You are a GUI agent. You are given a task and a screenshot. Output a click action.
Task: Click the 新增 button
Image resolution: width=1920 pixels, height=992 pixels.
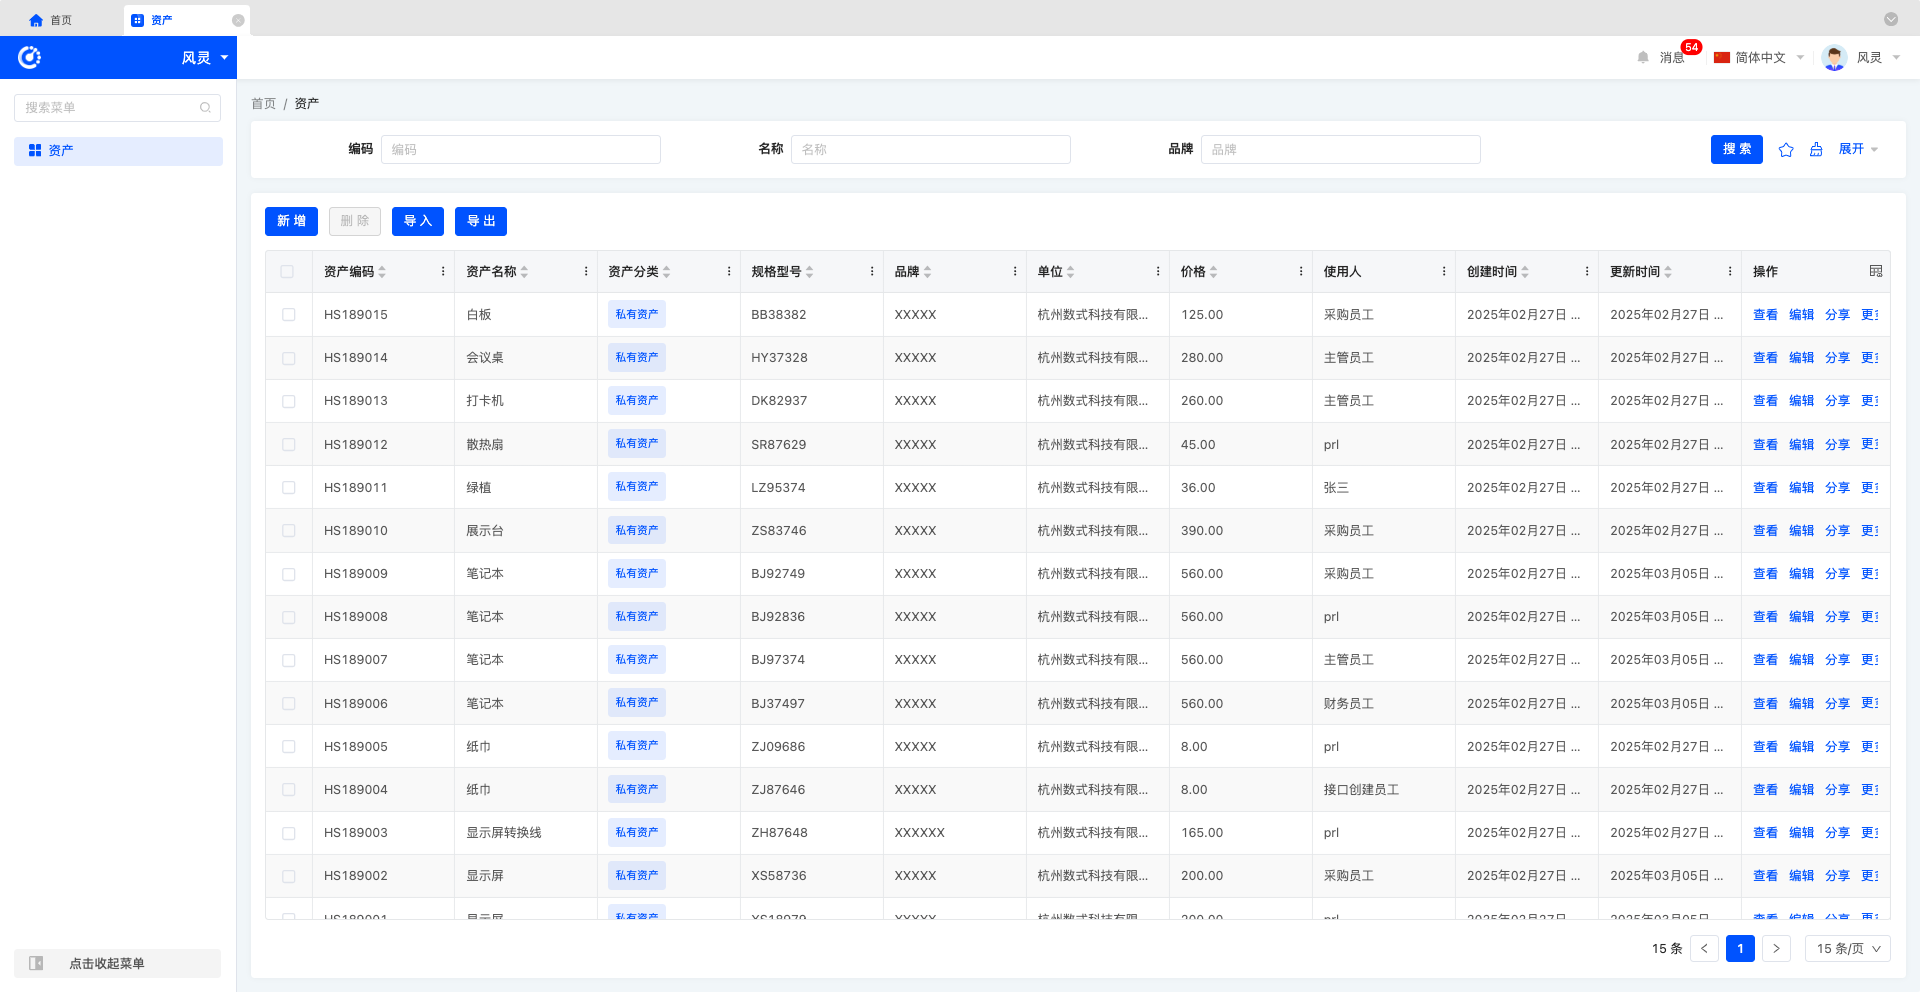pos(291,221)
